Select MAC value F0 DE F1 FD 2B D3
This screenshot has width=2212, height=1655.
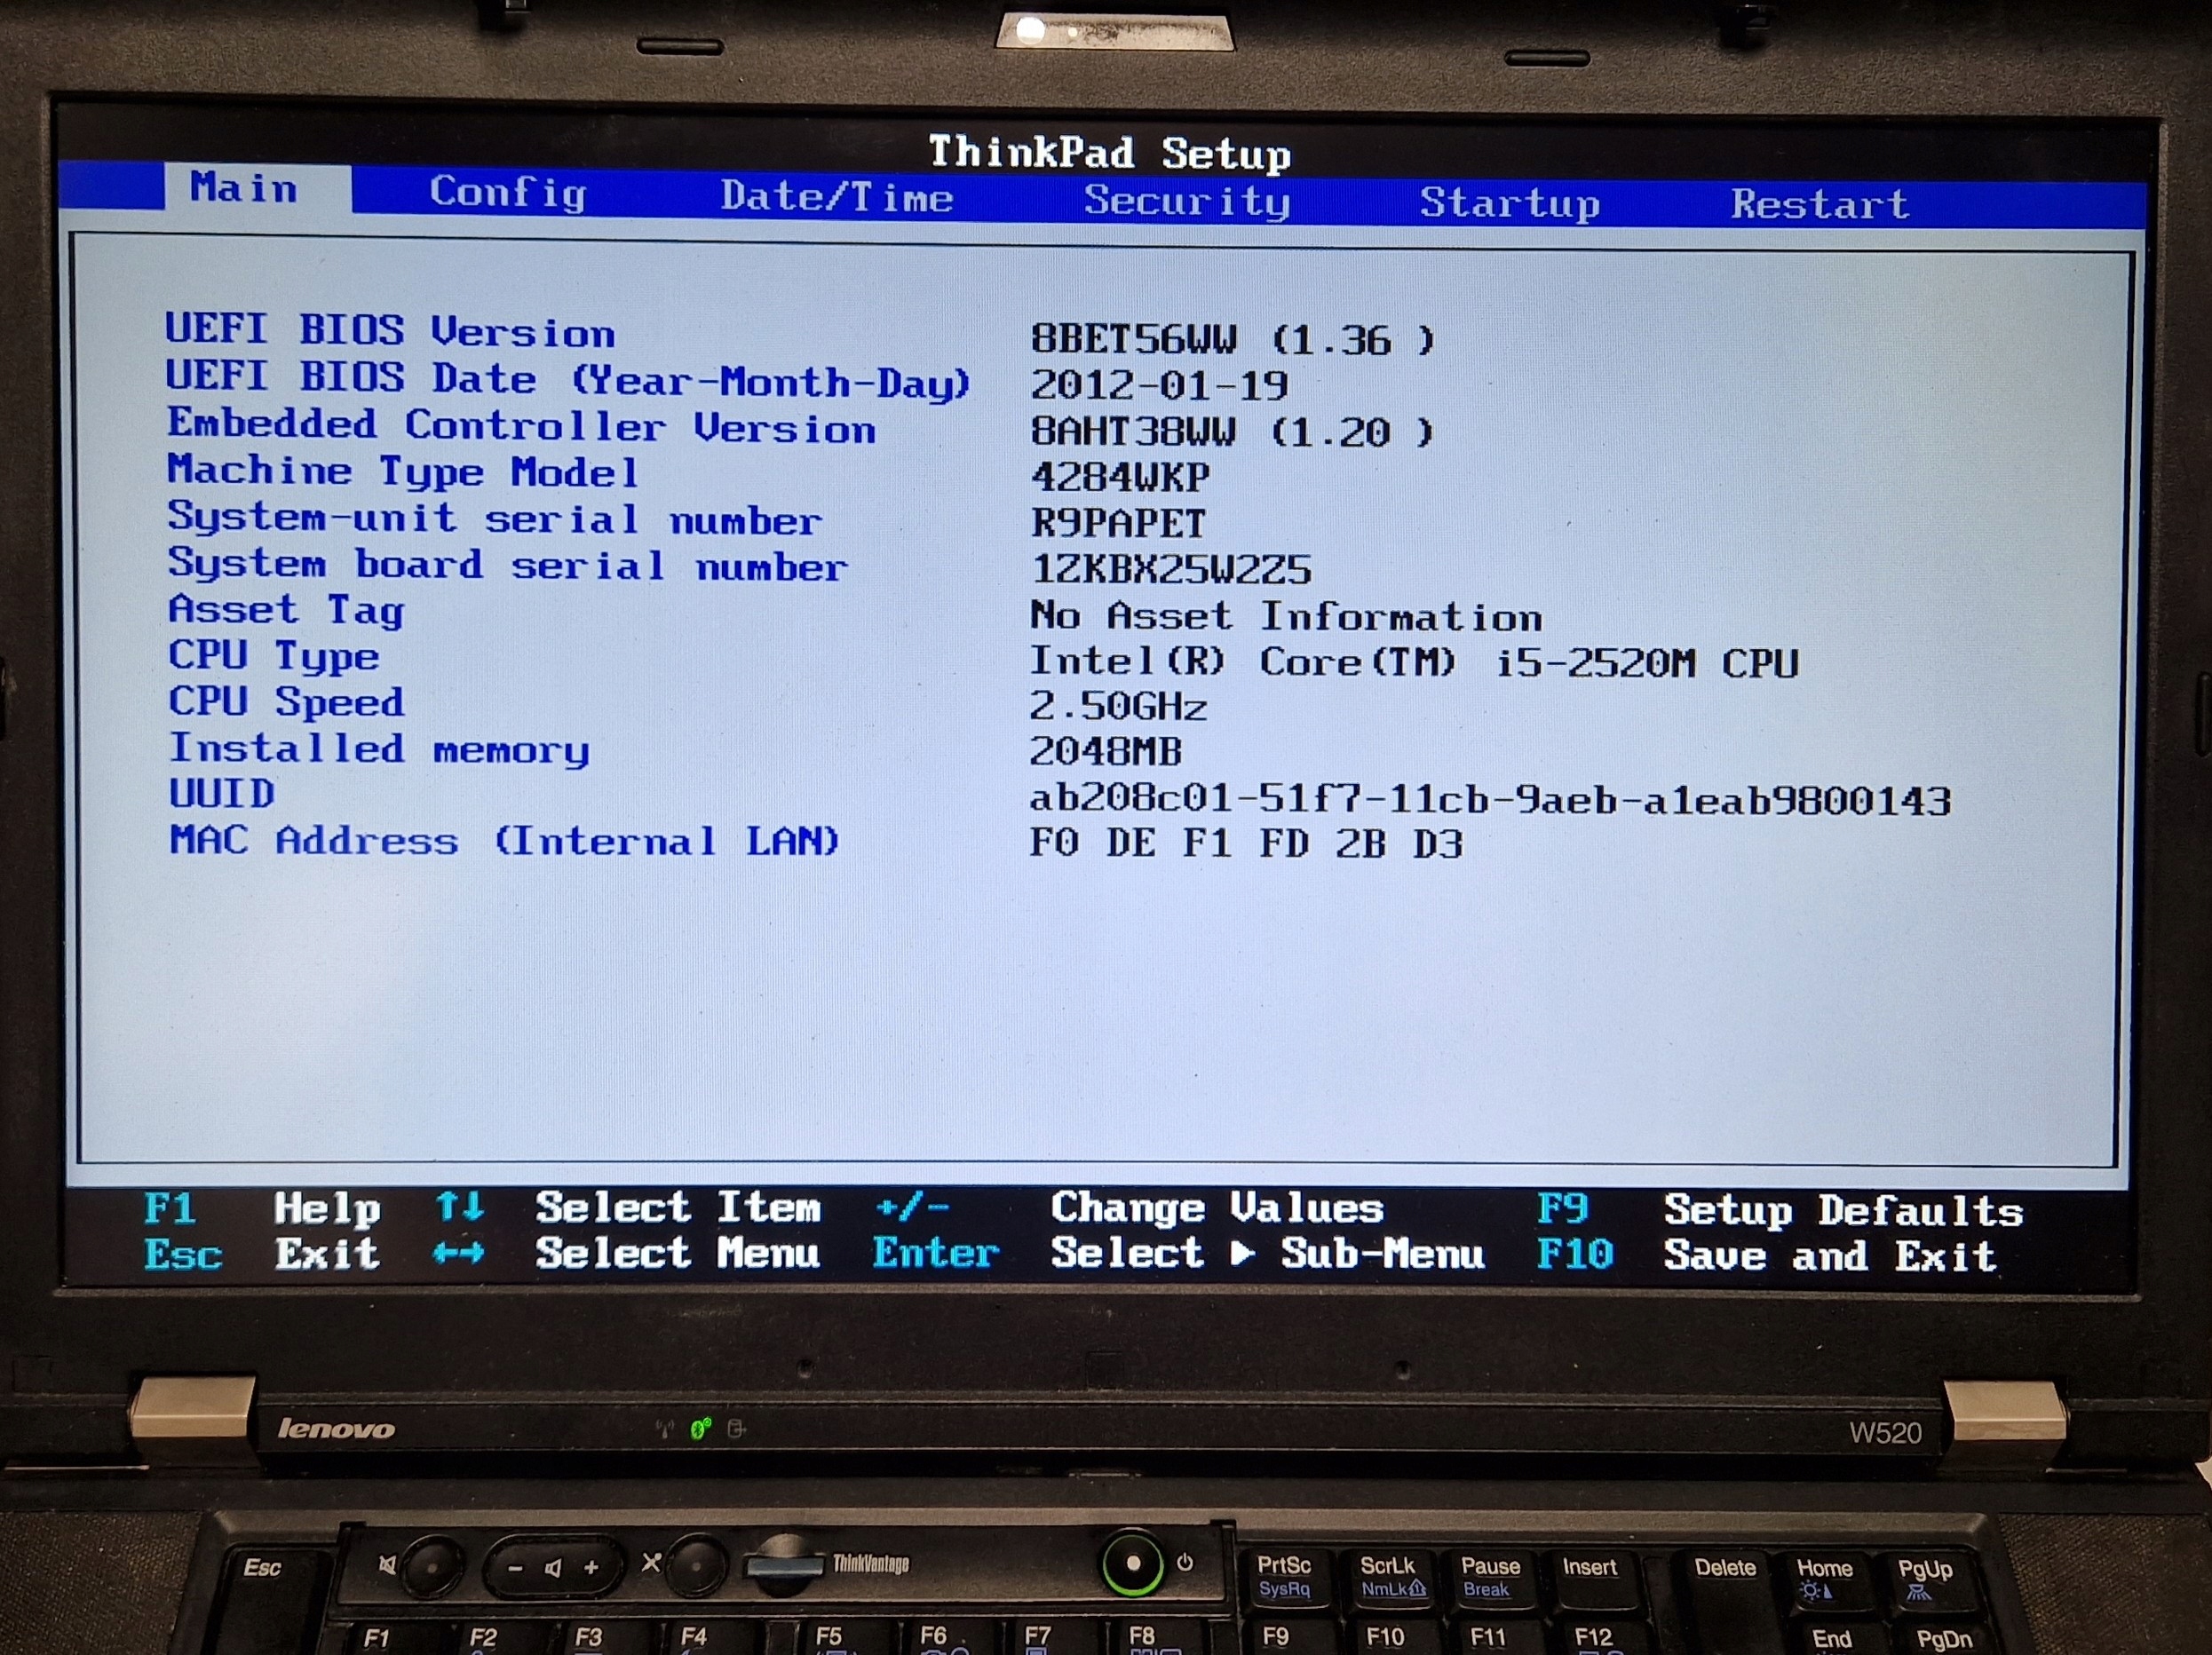pyautogui.click(x=1246, y=844)
